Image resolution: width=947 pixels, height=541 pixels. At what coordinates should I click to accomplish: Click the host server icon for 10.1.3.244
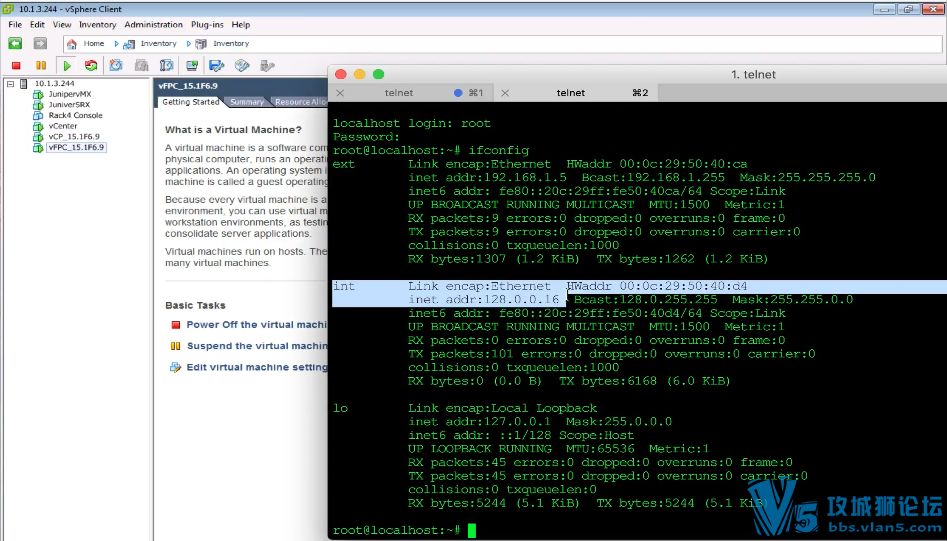click(24, 84)
